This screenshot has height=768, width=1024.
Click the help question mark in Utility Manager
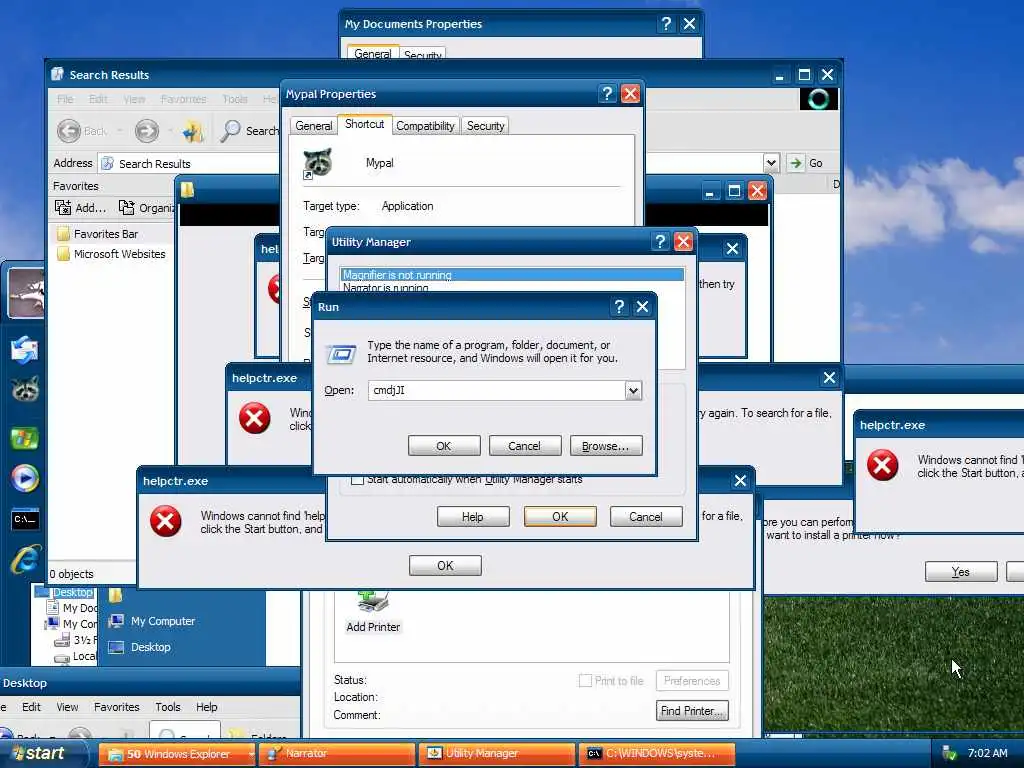(660, 242)
